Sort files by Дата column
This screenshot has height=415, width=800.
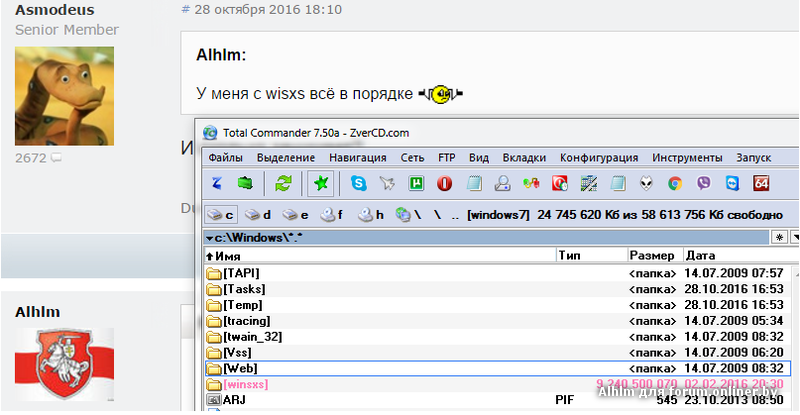[x=737, y=255]
